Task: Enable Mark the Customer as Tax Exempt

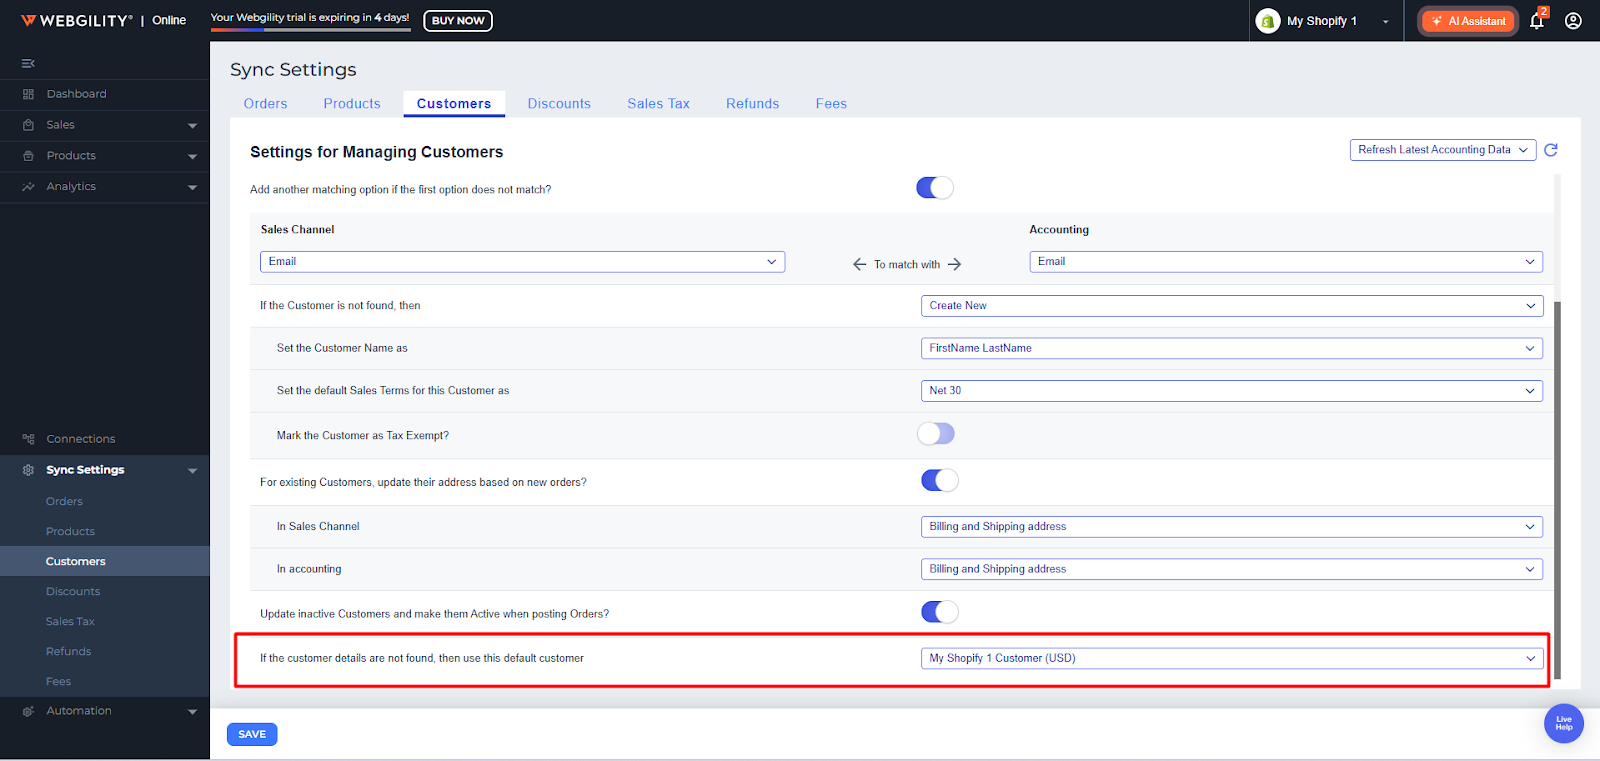Action: click(936, 433)
